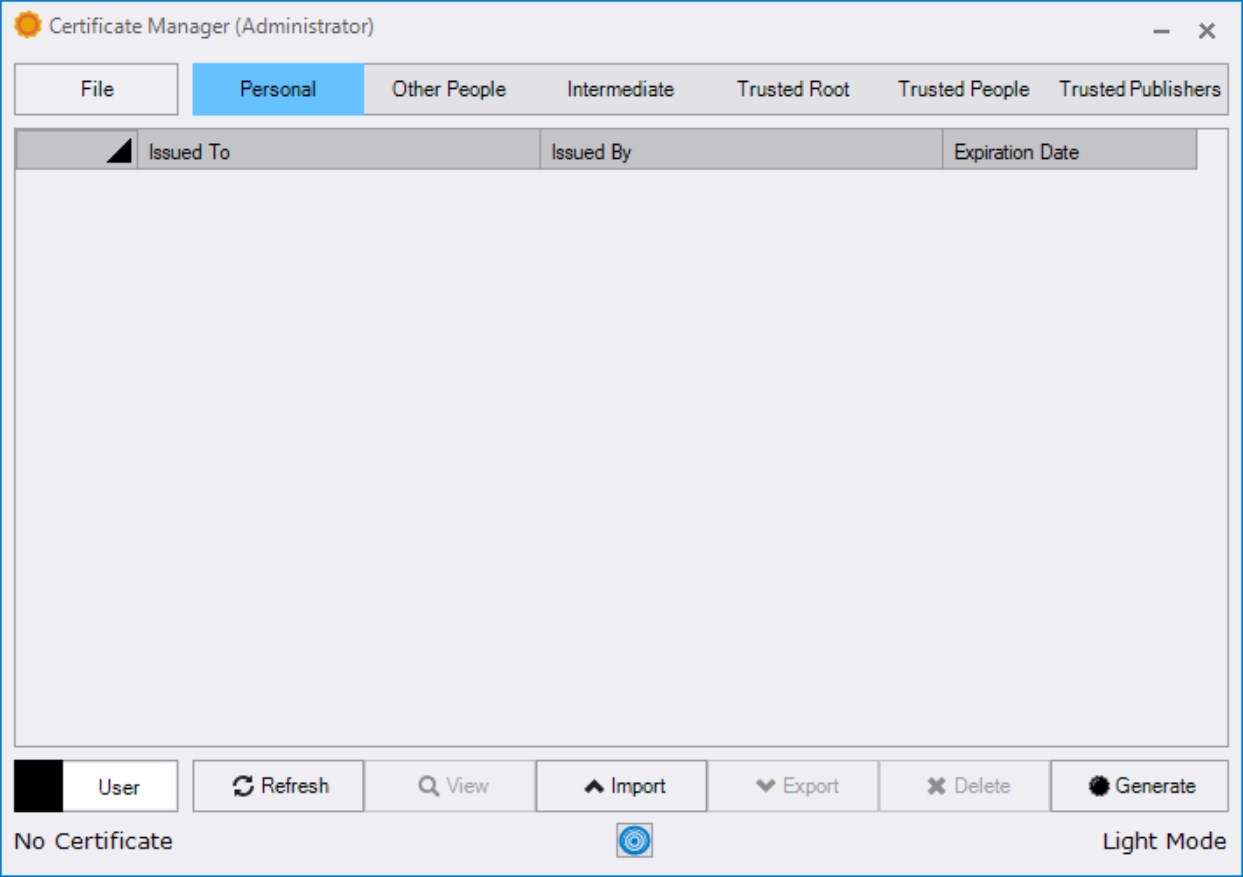Open the File menu
Screen dimensions: 1243x877
click(99, 88)
